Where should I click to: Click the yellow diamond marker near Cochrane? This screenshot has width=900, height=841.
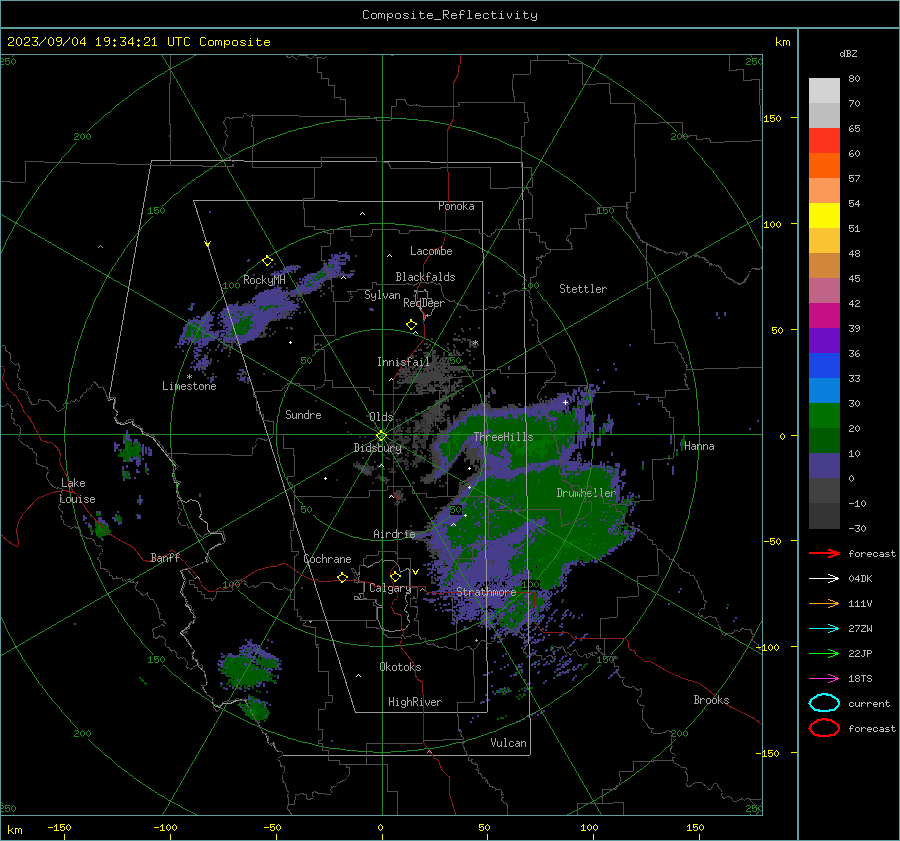tap(342, 577)
